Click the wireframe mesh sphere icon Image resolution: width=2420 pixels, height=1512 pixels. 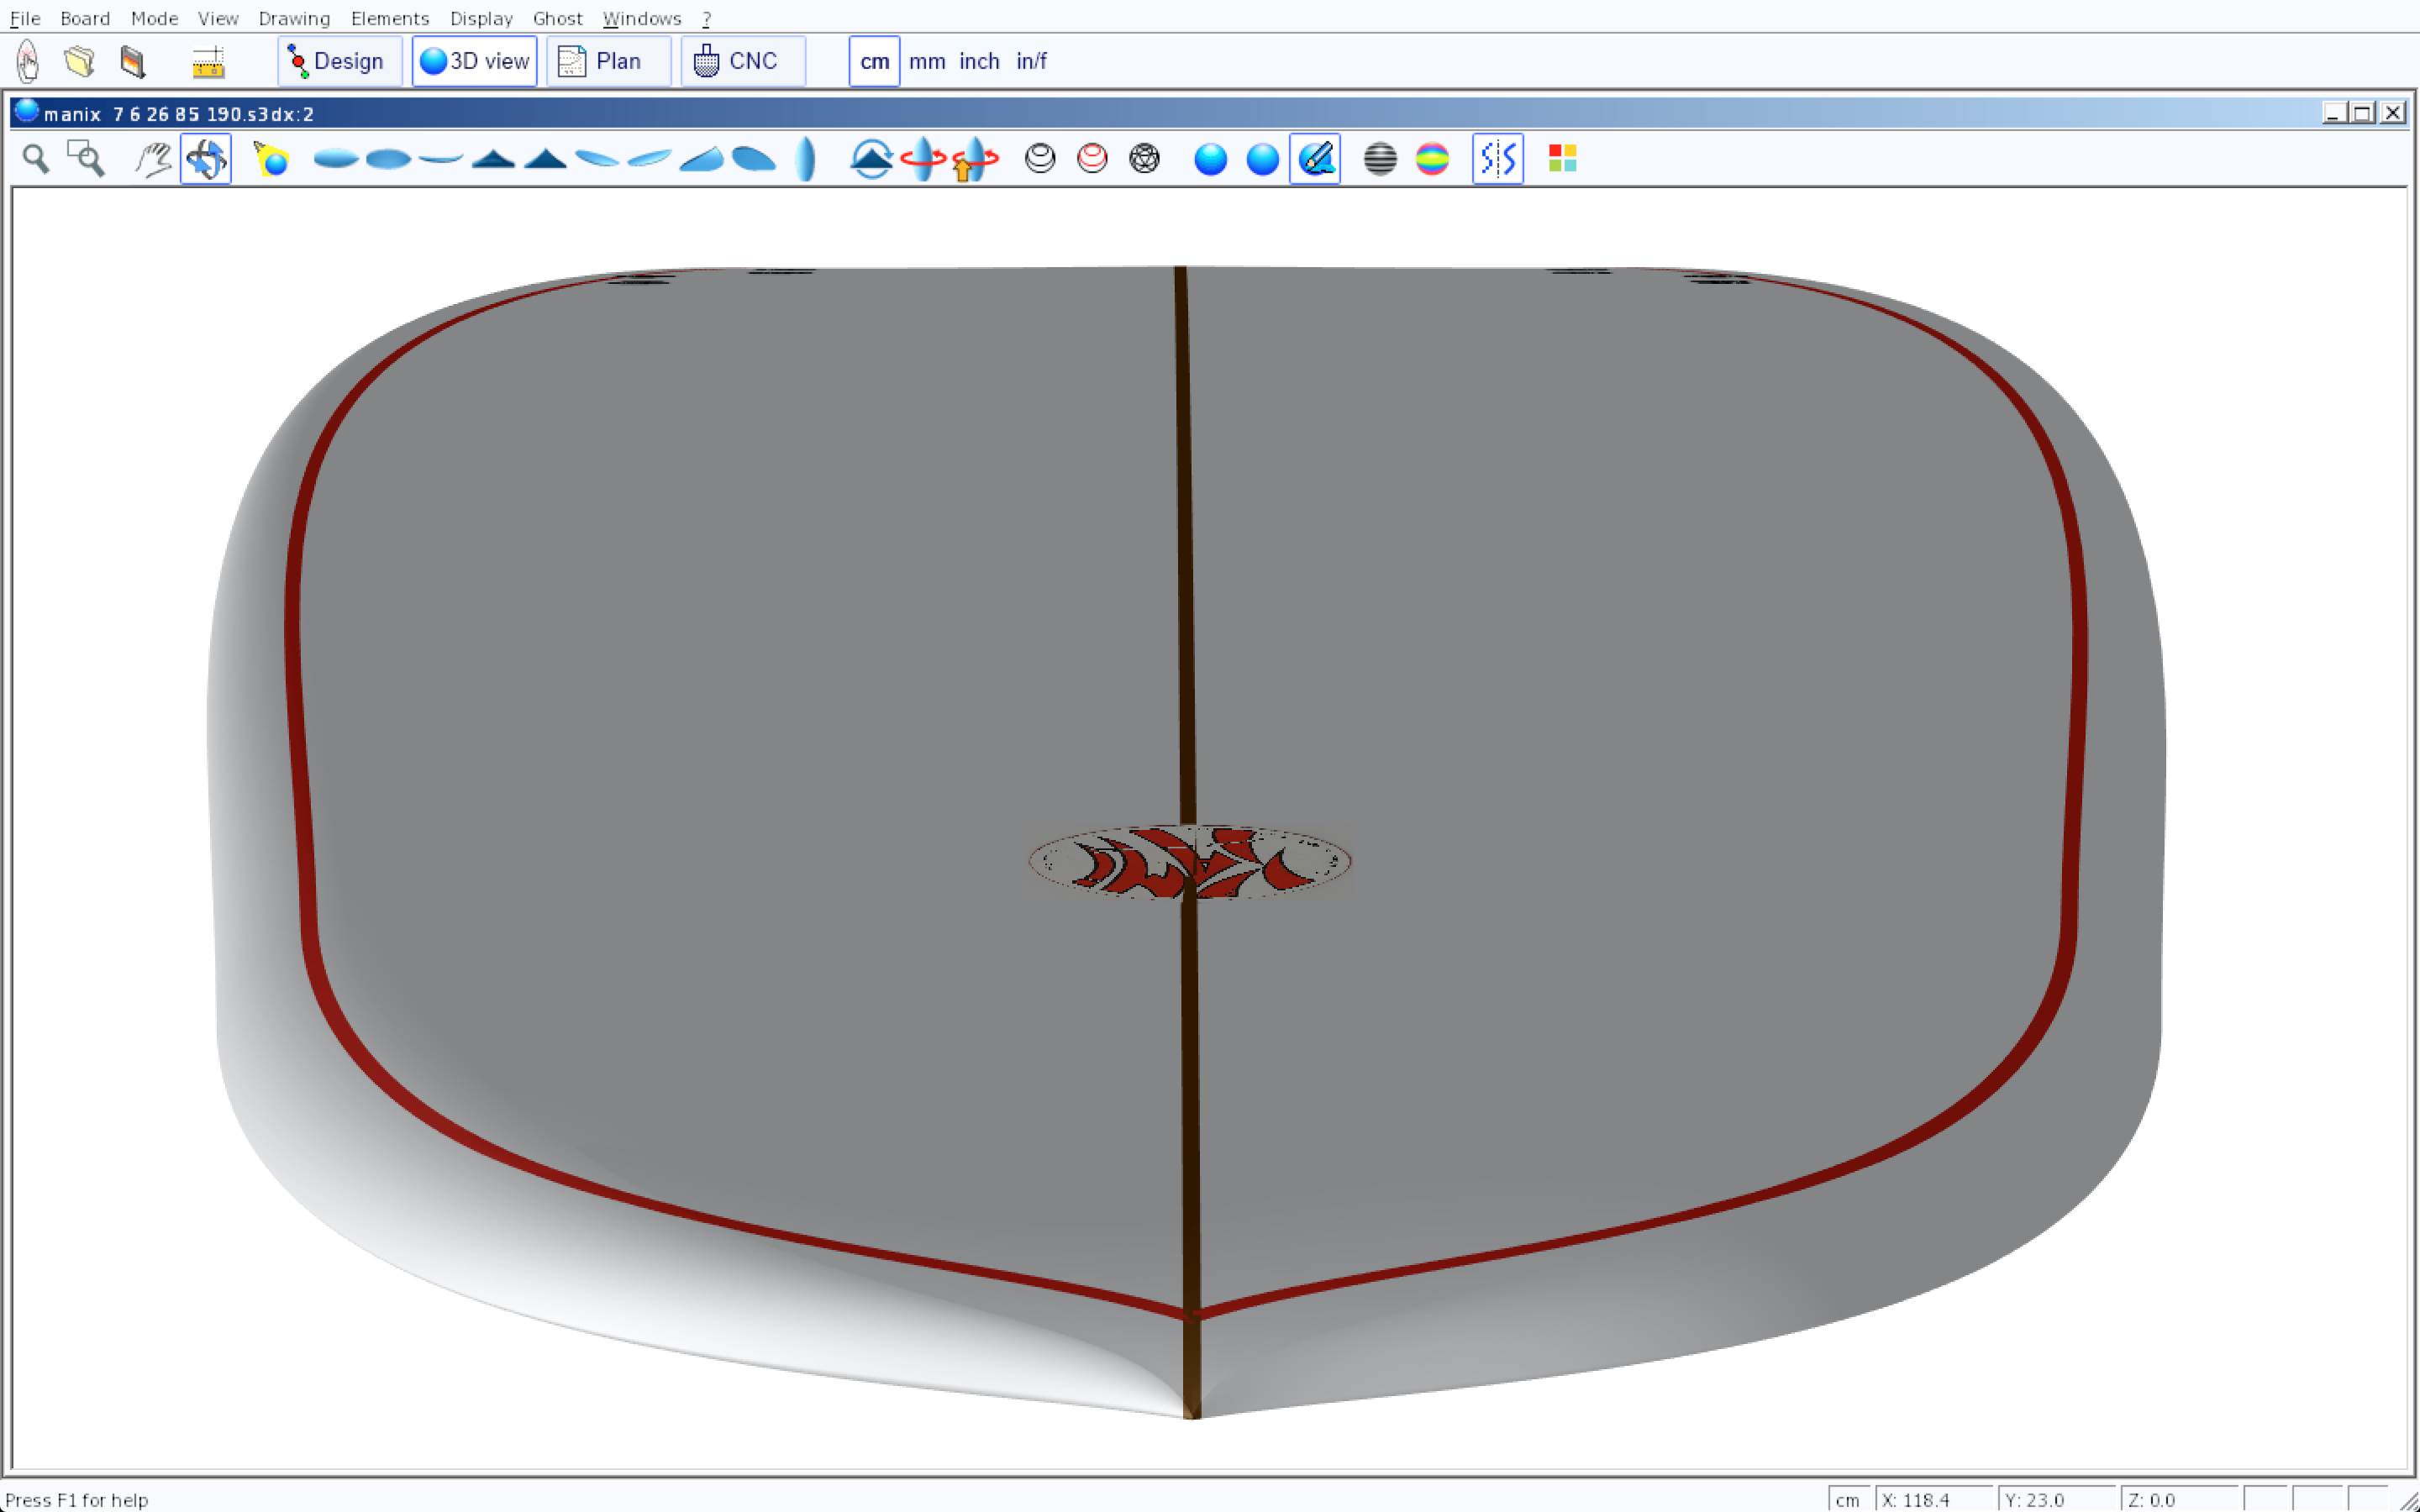(1144, 159)
